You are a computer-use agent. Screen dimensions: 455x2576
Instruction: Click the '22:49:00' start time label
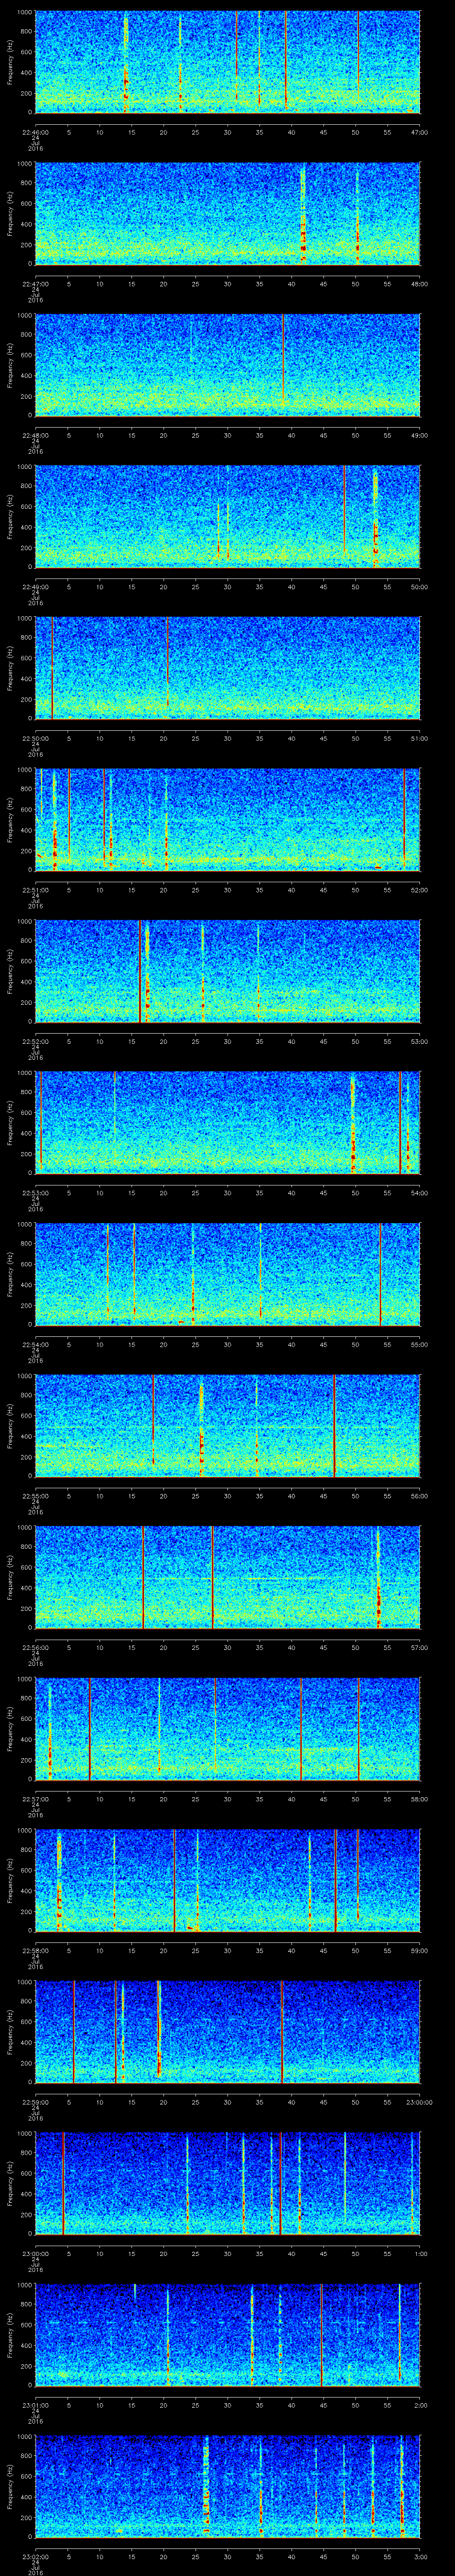point(35,586)
